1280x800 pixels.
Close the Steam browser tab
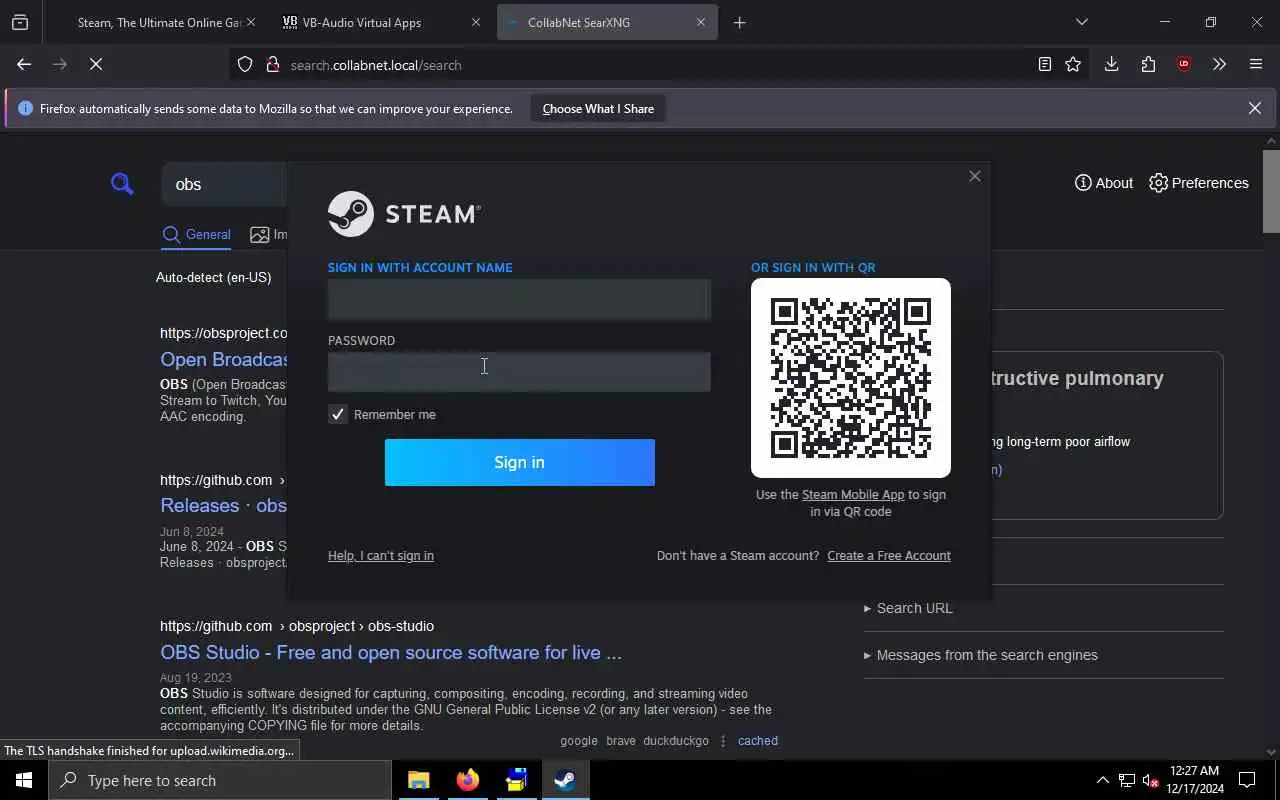tap(251, 22)
